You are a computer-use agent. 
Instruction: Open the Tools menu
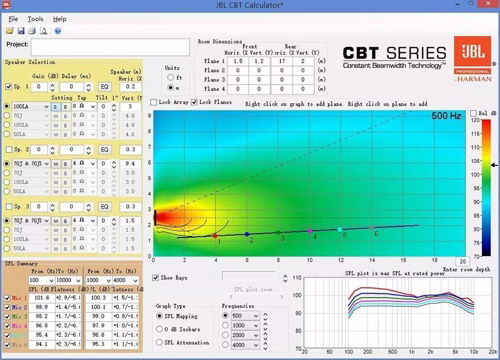35,19
